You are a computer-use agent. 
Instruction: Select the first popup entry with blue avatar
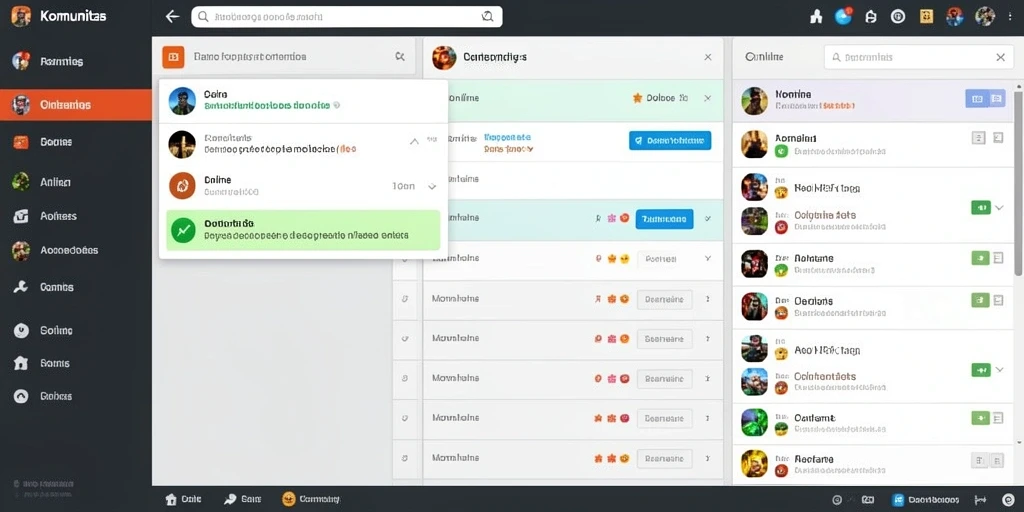[x=303, y=101]
